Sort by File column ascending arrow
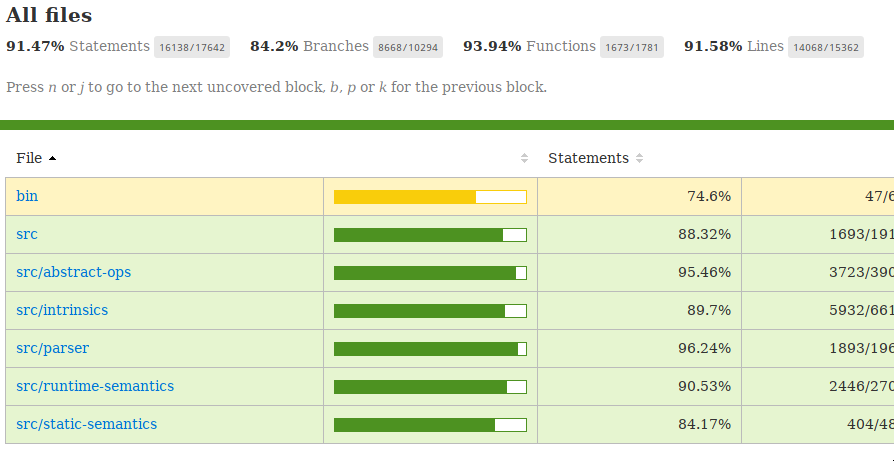The image size is (894, 461). point(52,159)
